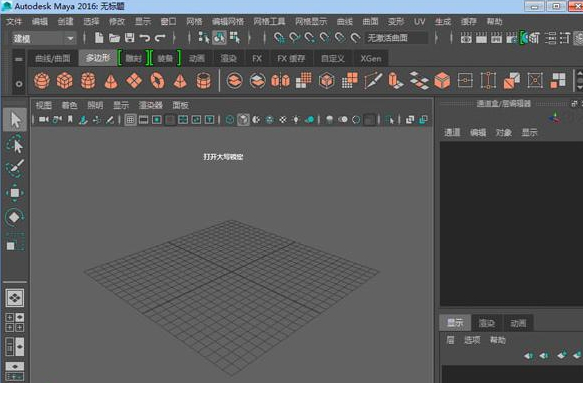The image size is (583, 398).
Task: Select the Move tool in the toolbox
Action: tap(15, 193)
